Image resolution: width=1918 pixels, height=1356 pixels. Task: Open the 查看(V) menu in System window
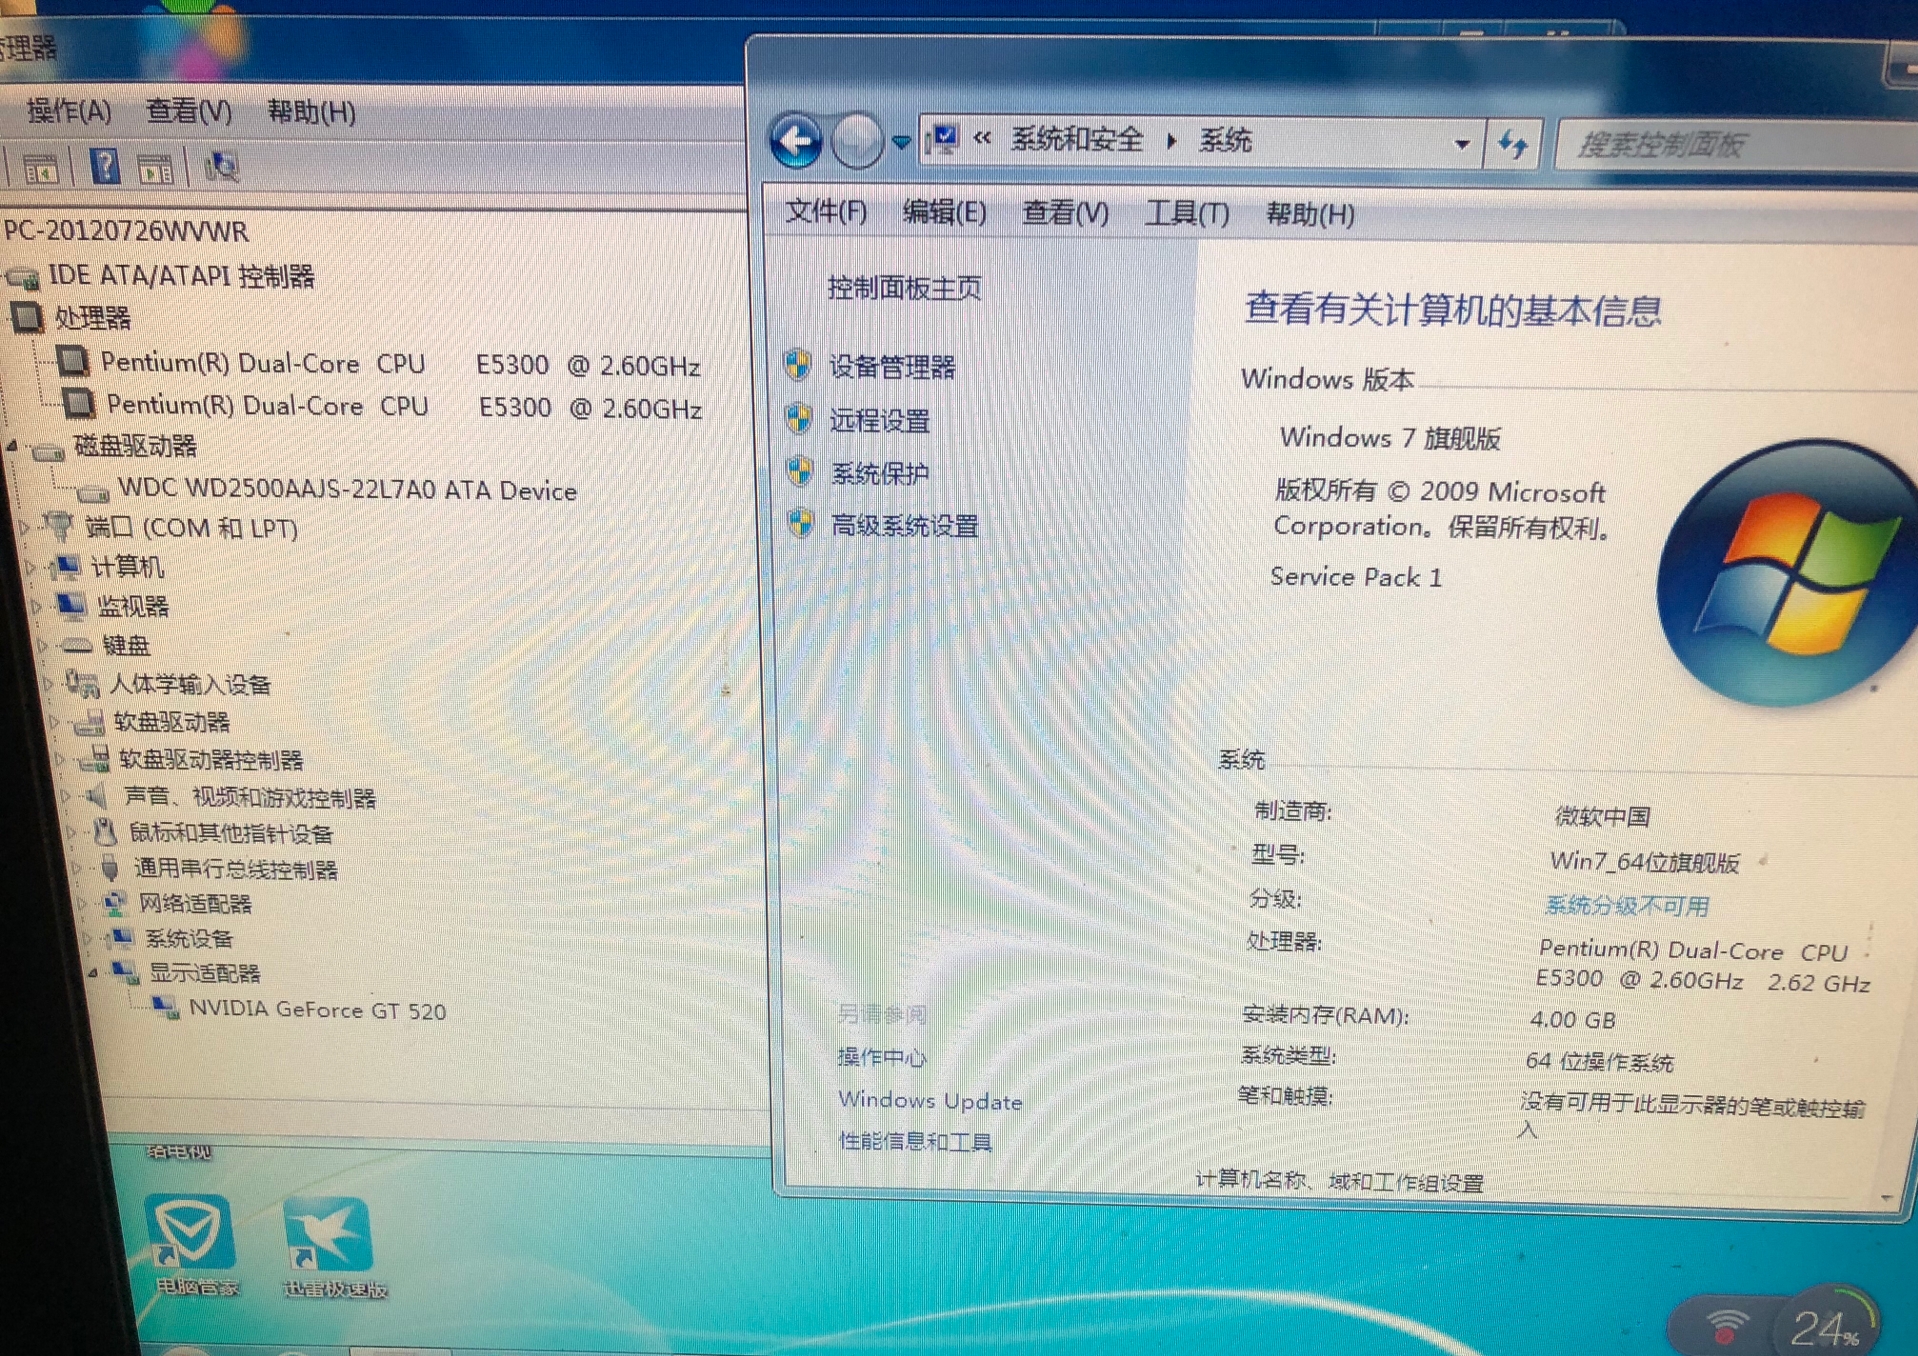1065,213
